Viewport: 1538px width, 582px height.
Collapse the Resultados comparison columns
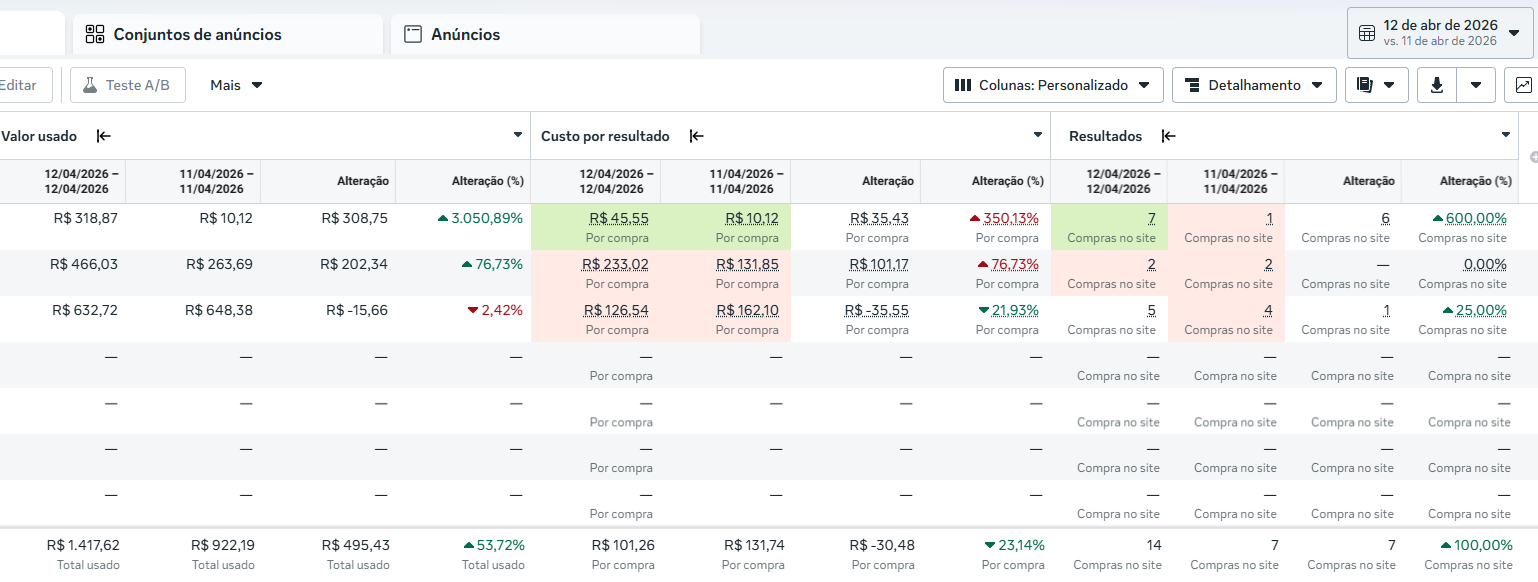pos(1168,136)
